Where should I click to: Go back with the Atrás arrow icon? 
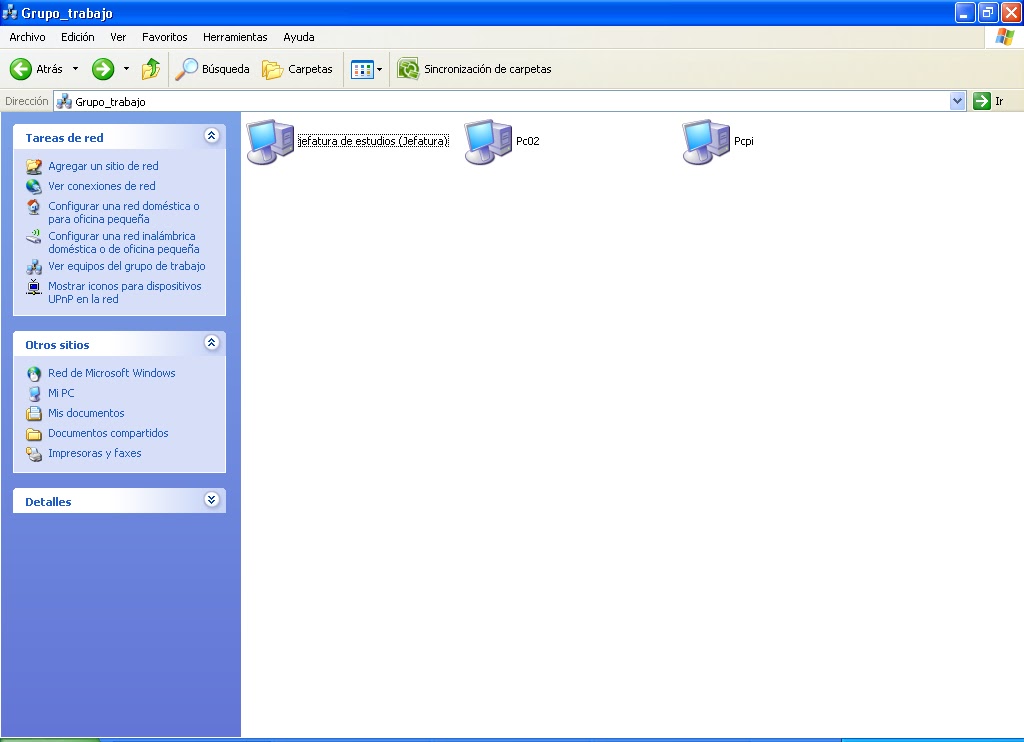[21, 69]
